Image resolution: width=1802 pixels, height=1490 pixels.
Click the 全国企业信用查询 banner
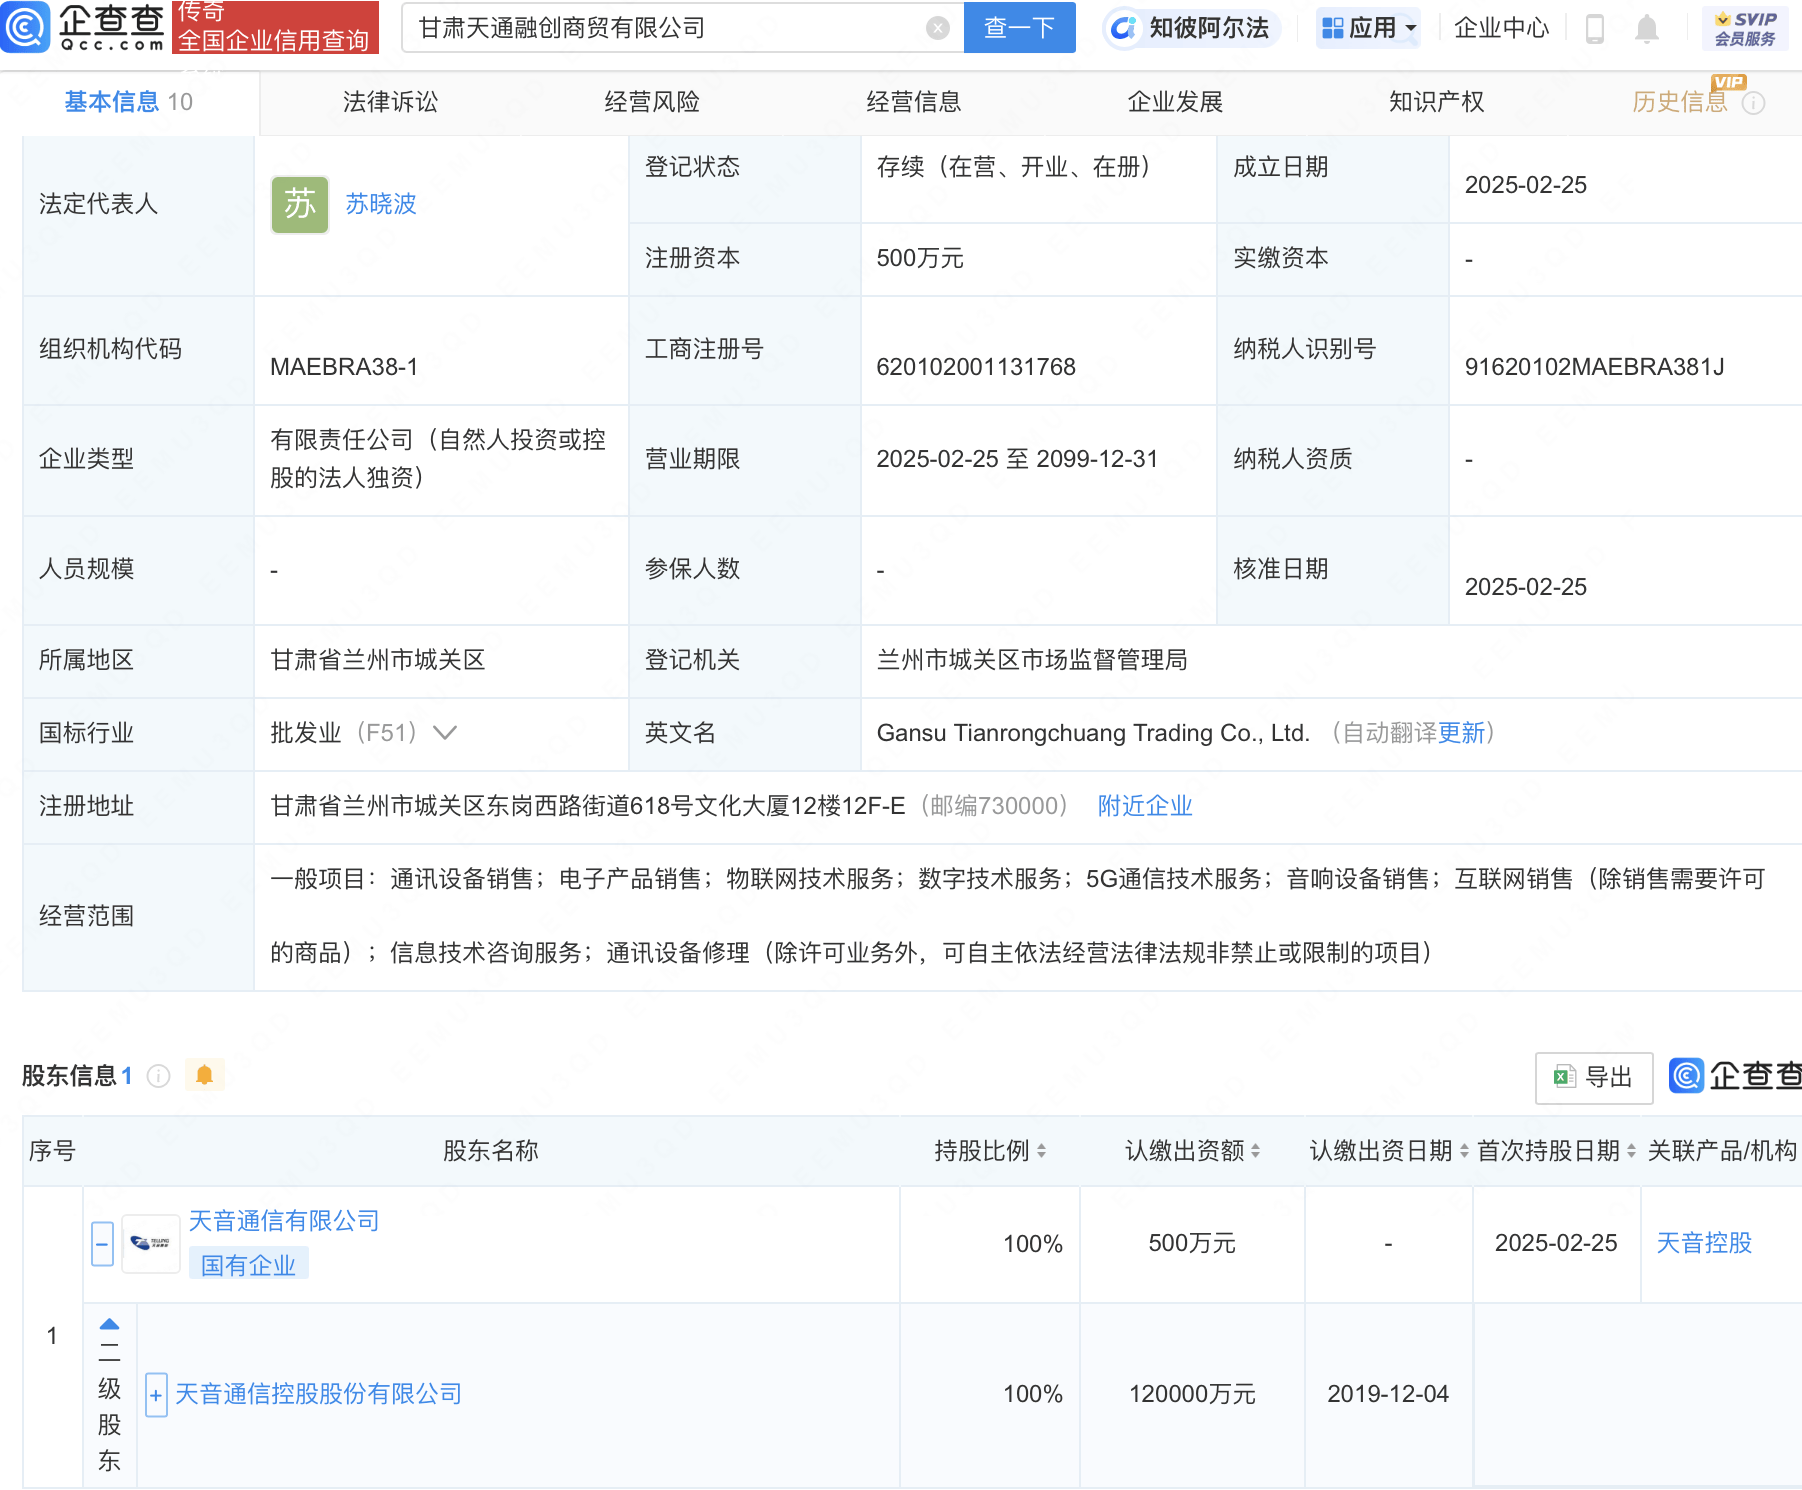(275, 27)
